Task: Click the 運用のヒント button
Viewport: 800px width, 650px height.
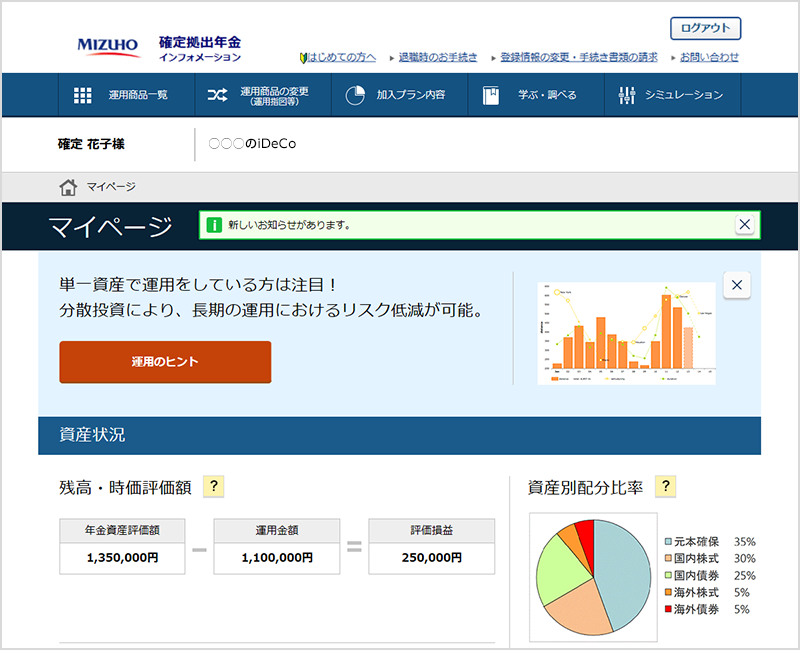Action: click(165, 362)
